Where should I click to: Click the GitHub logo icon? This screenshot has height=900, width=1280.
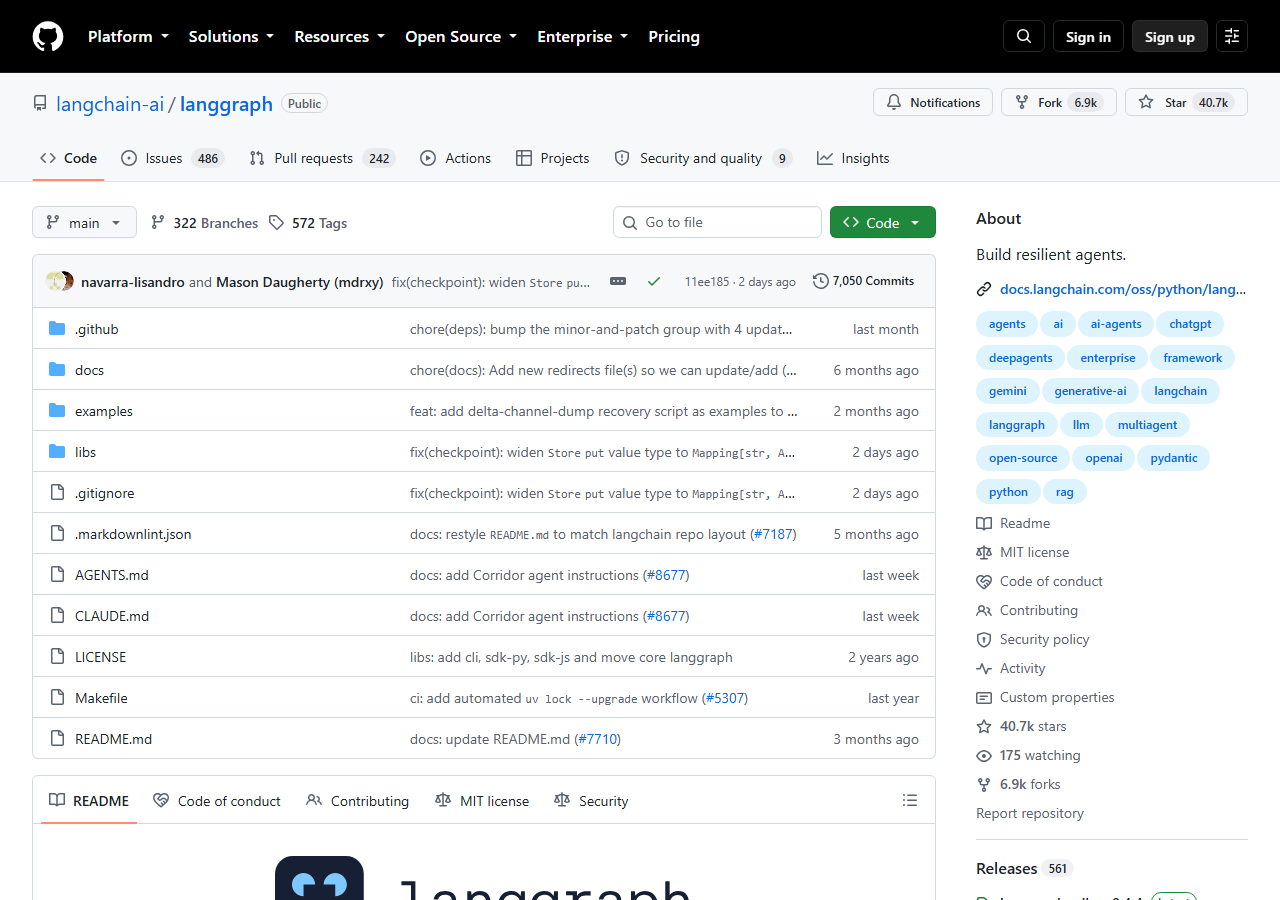pos(48,36)
